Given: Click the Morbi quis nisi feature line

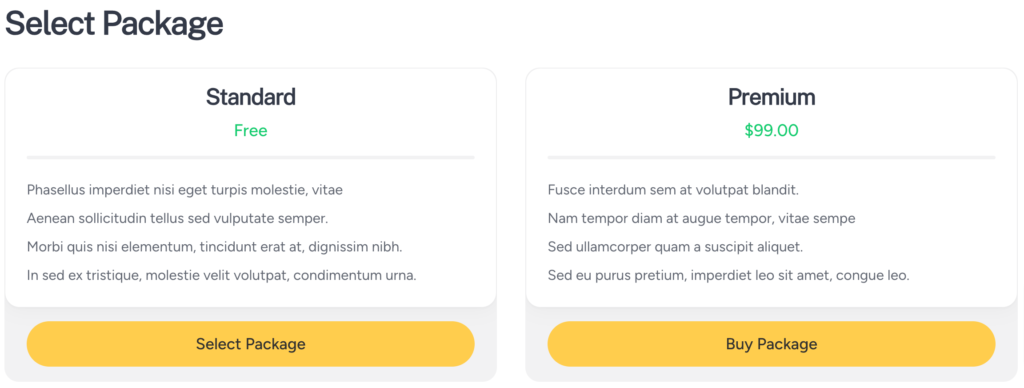Looking at the screenshot, I should tap(215, 247).
